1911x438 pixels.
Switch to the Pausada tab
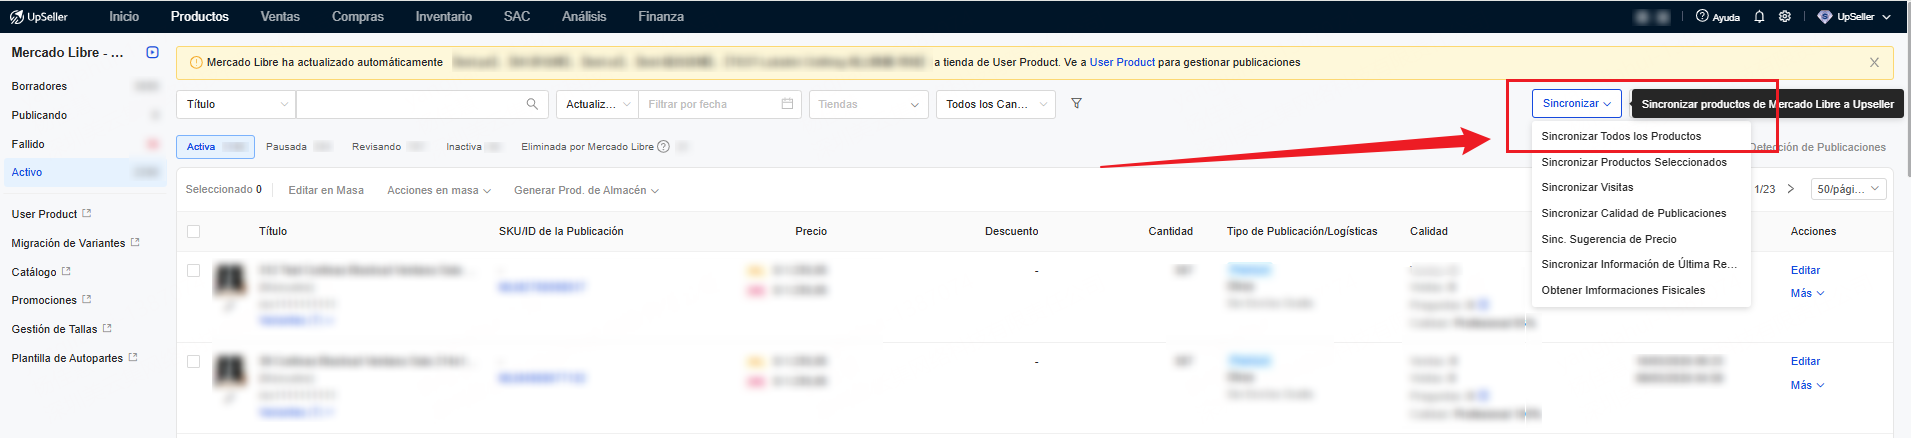click(287, 147)
